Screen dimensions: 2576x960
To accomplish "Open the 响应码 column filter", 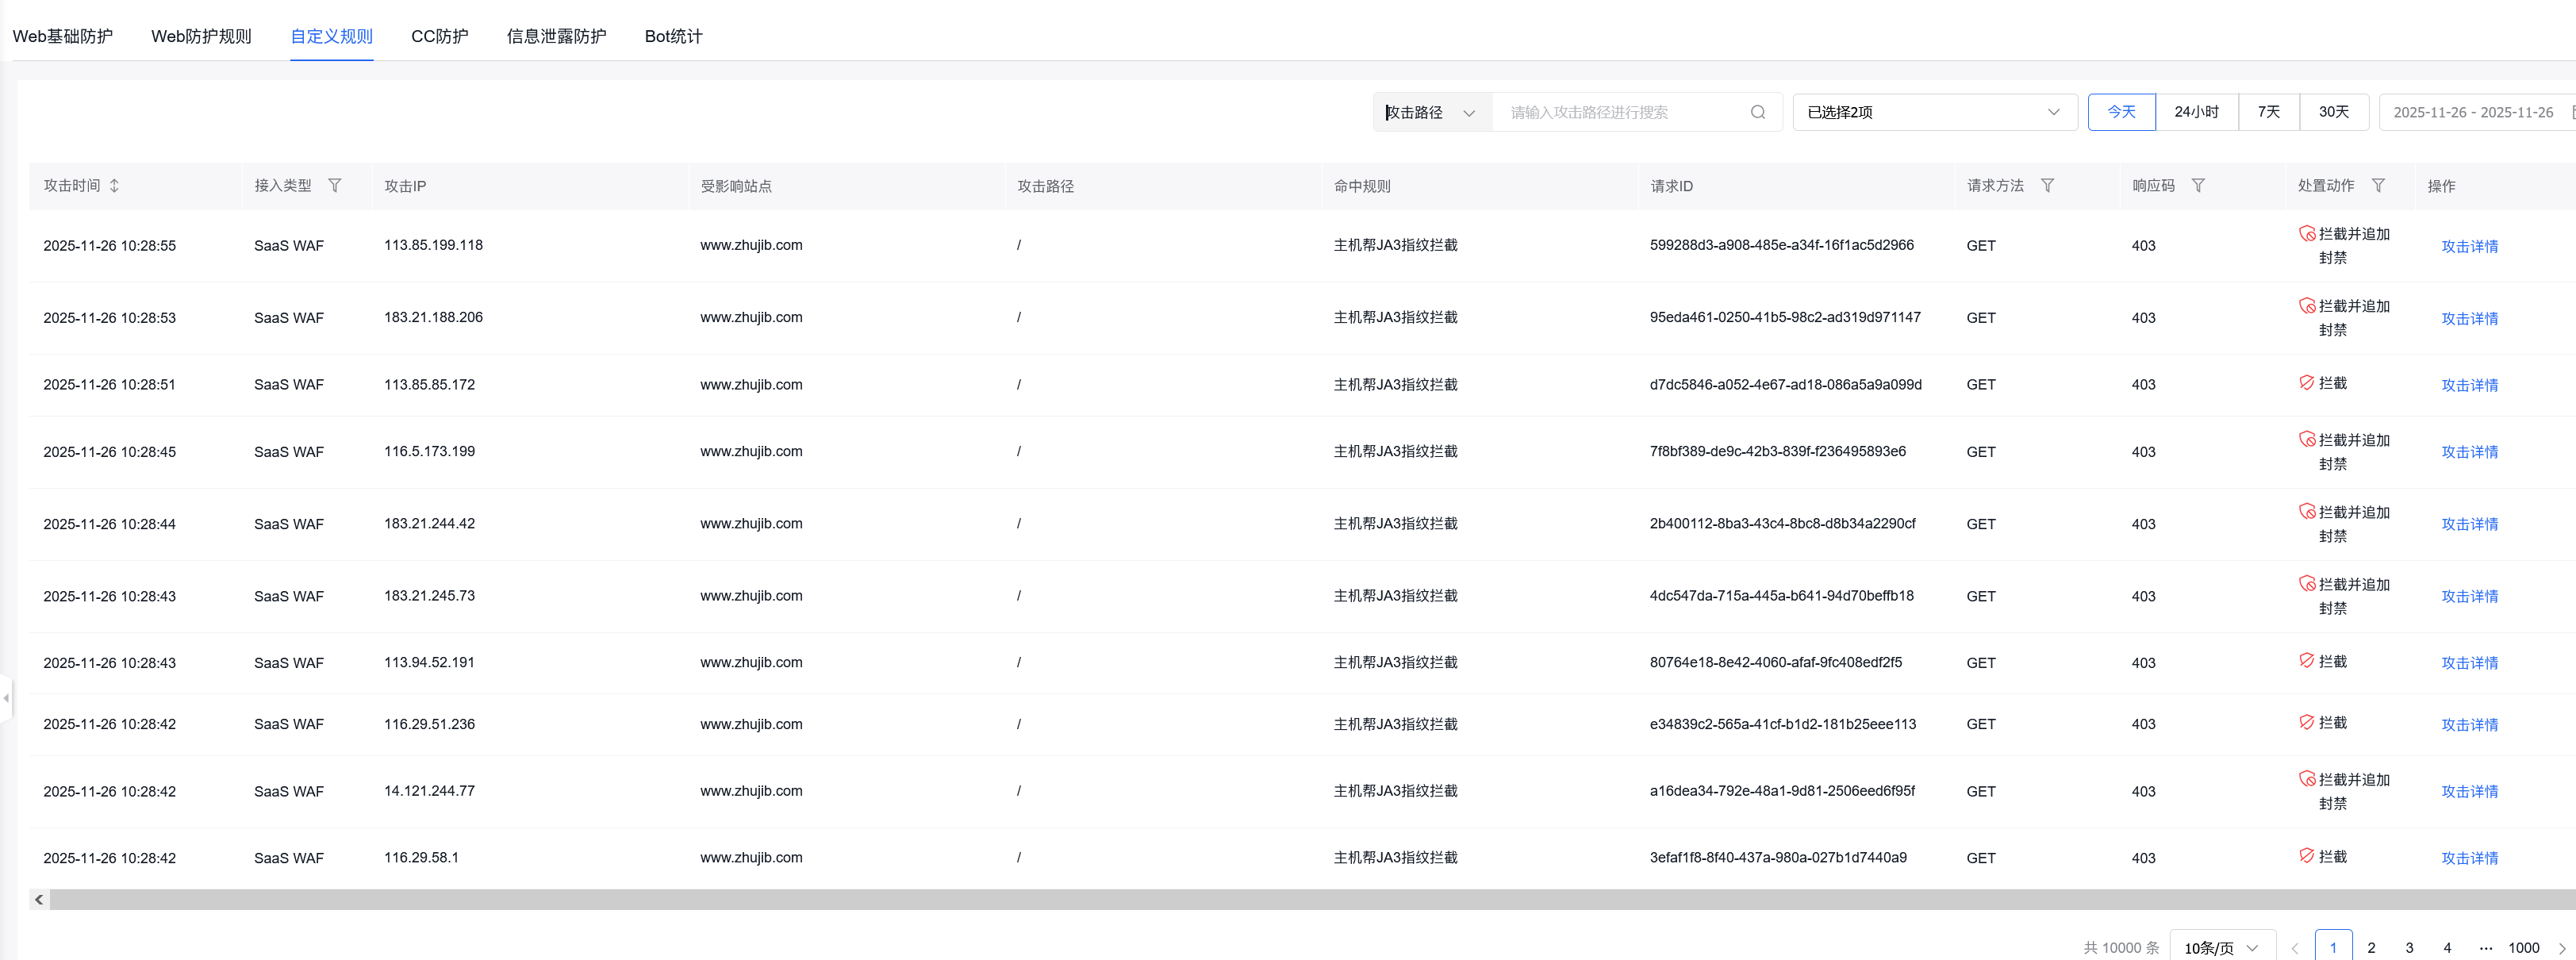I will pos(2199,185).
